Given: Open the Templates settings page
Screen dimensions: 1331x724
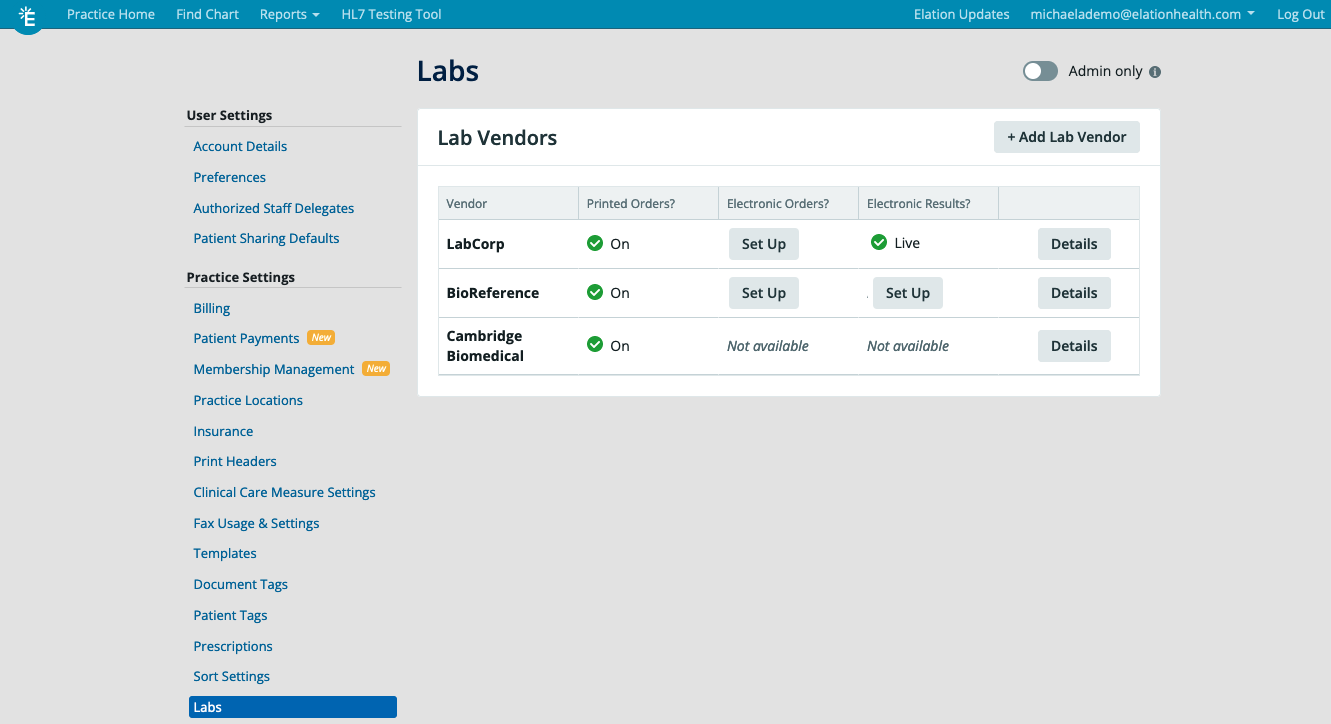Looking at the screenshot, I should [x=224, y=553].
